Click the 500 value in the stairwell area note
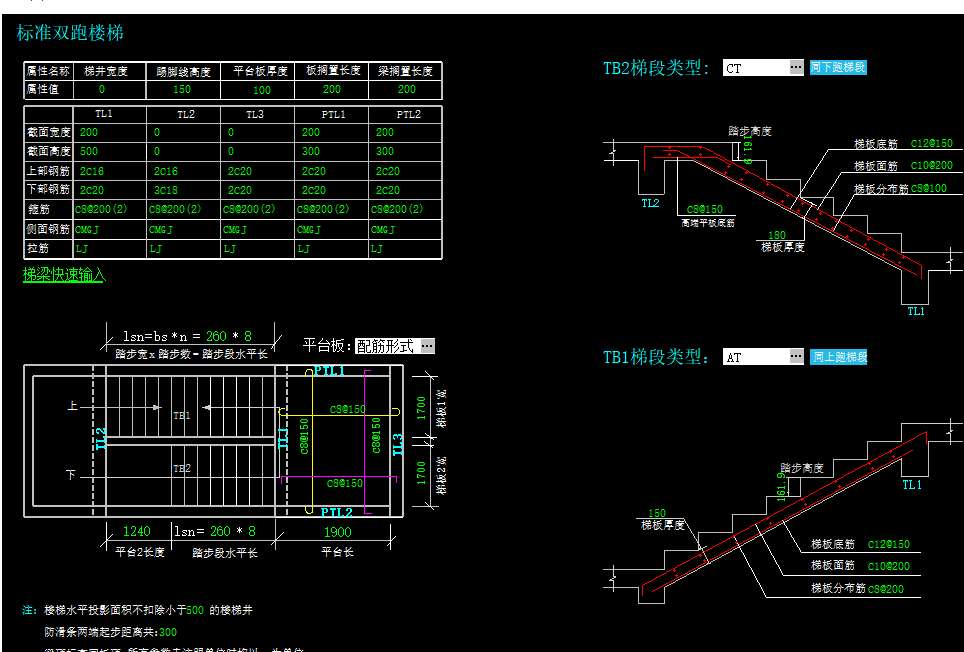This screenshot has height=652, width=964. tap(195, 610)
